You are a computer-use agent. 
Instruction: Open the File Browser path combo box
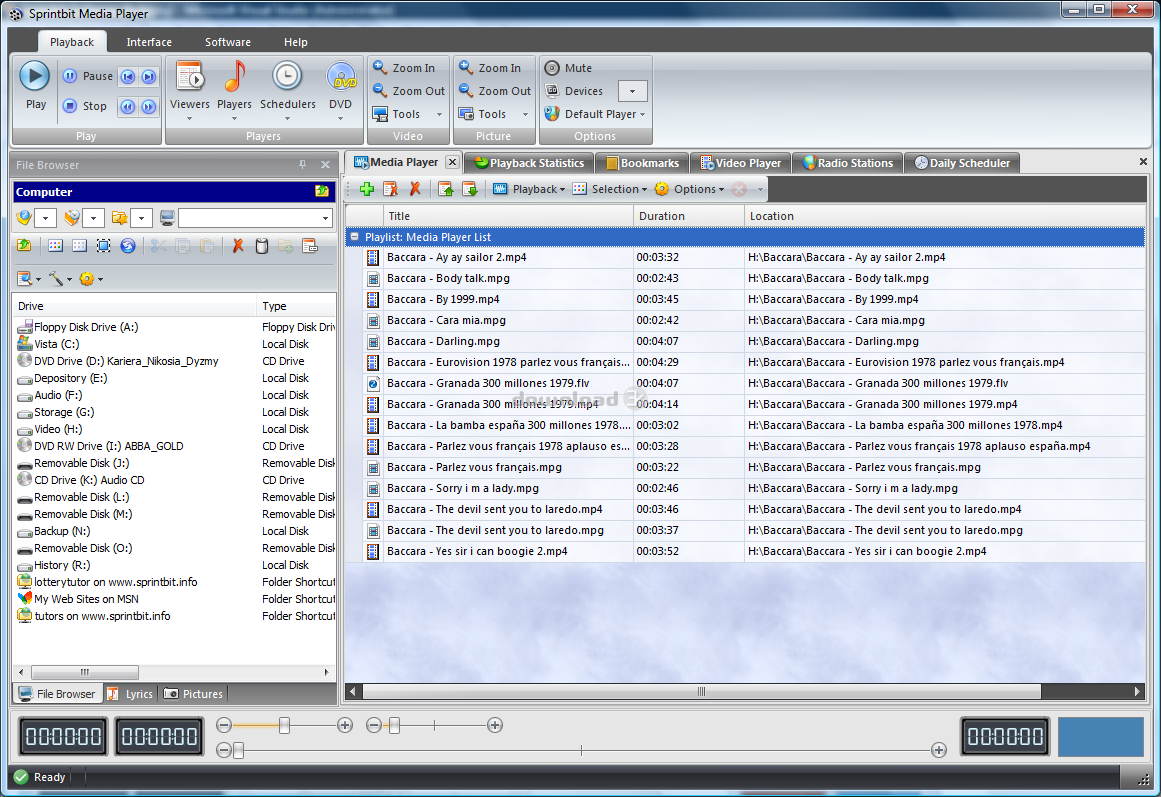[255, 218]
